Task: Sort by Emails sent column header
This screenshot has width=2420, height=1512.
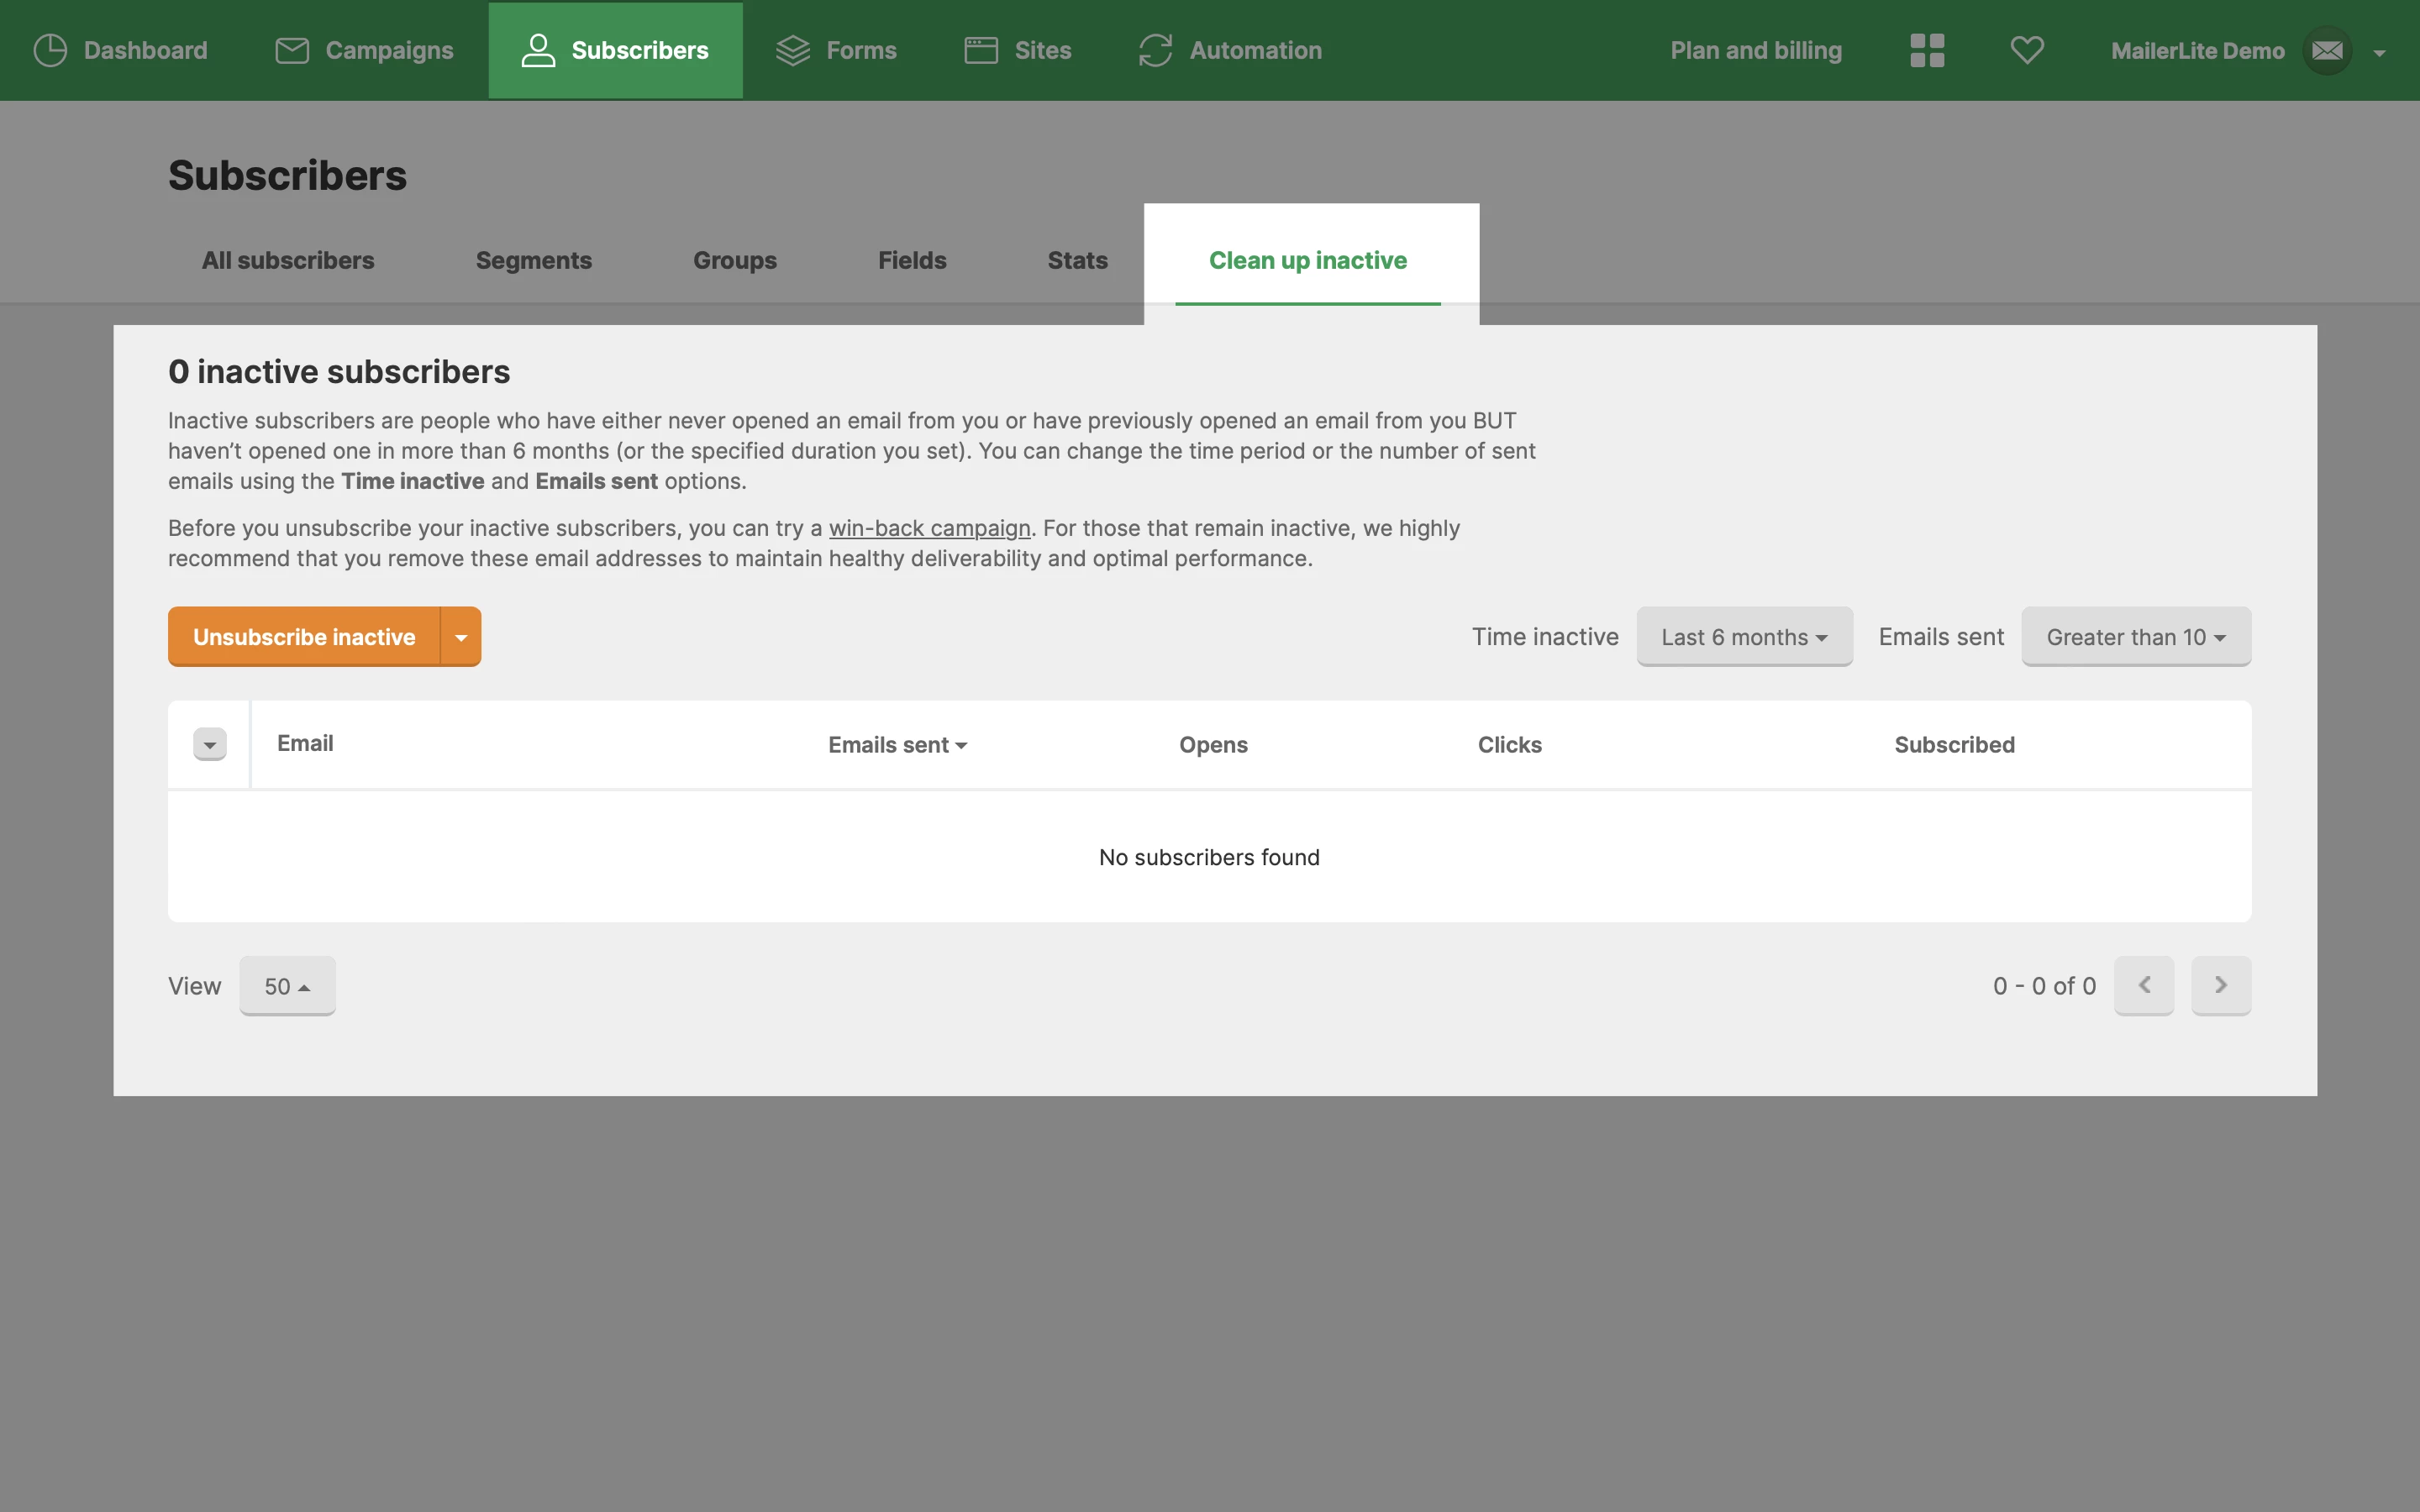Action: [x=897, y=745]
